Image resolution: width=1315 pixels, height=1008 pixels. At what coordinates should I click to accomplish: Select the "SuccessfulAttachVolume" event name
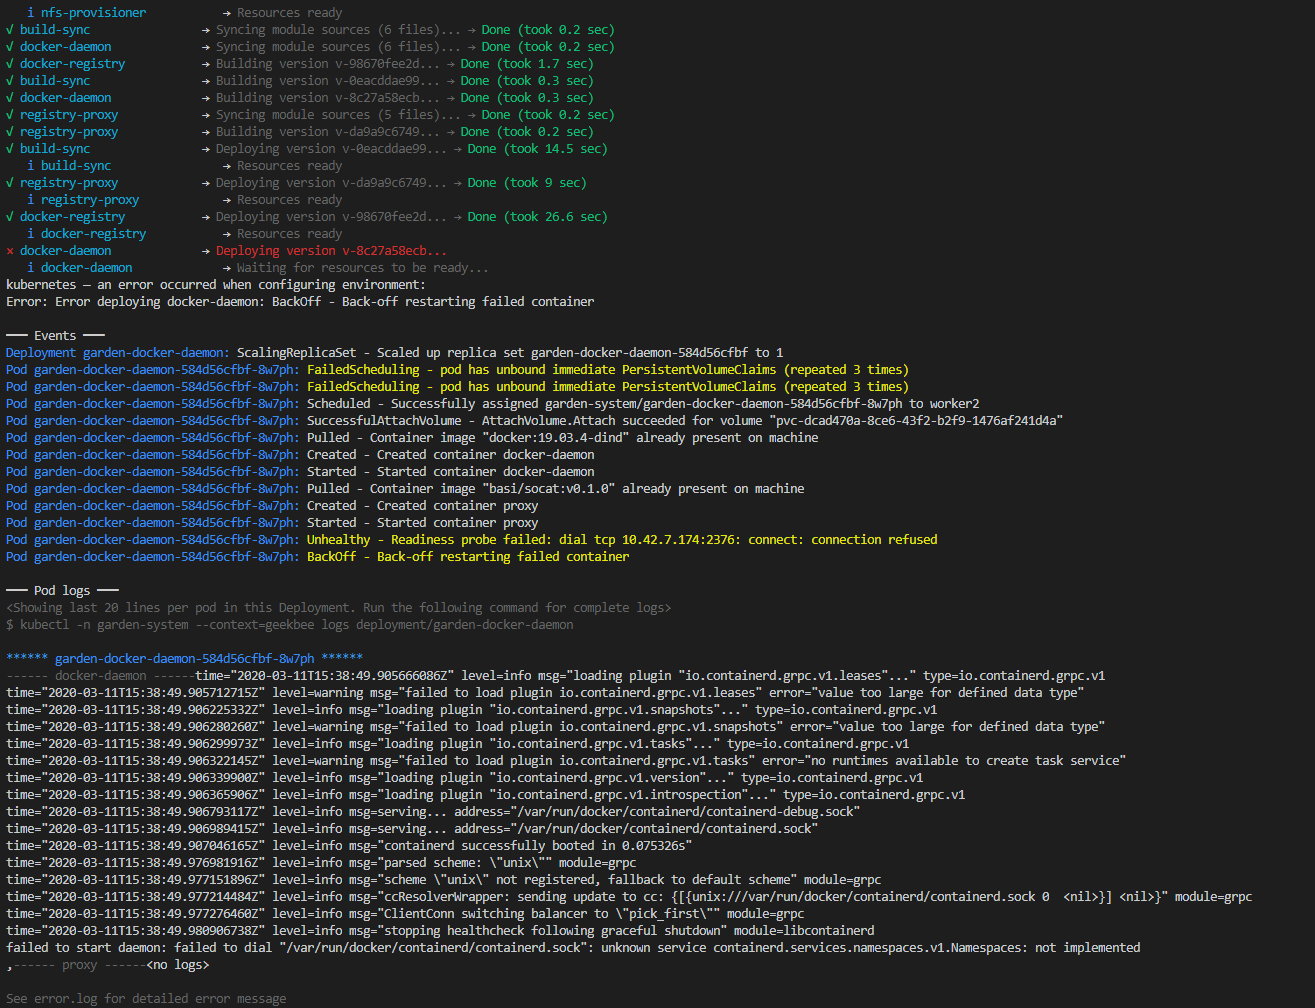tap(384, 421)
